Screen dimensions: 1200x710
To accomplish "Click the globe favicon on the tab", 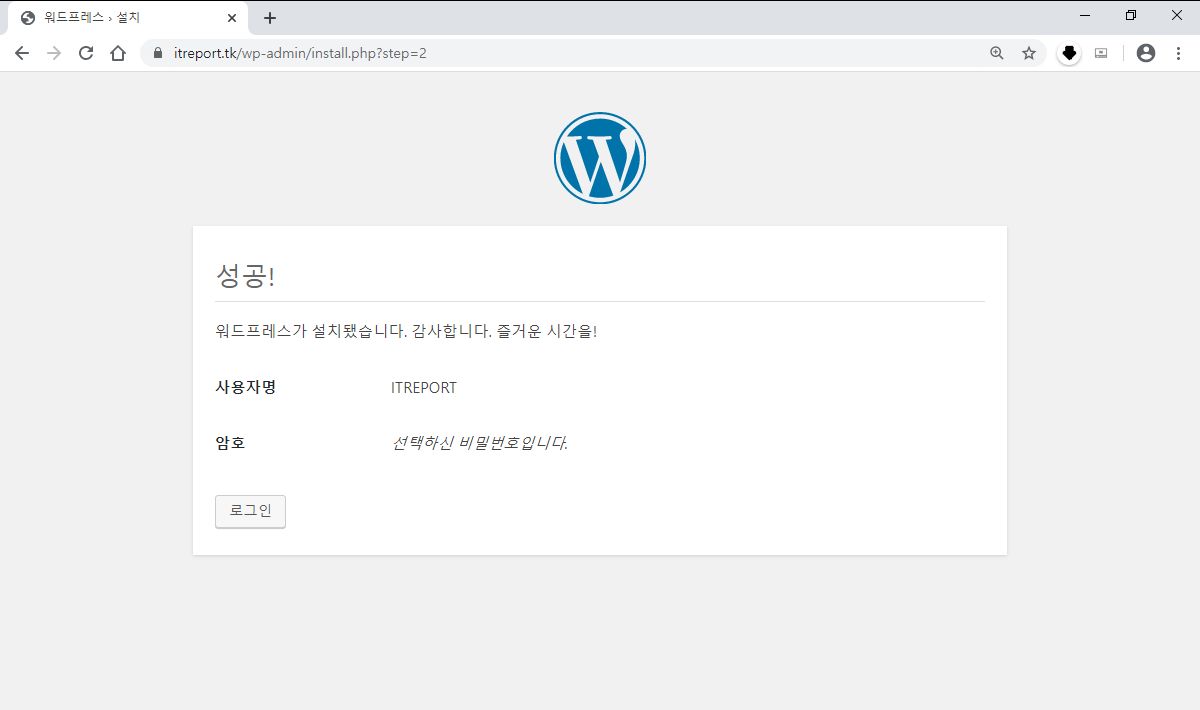I will click(28, 18).
